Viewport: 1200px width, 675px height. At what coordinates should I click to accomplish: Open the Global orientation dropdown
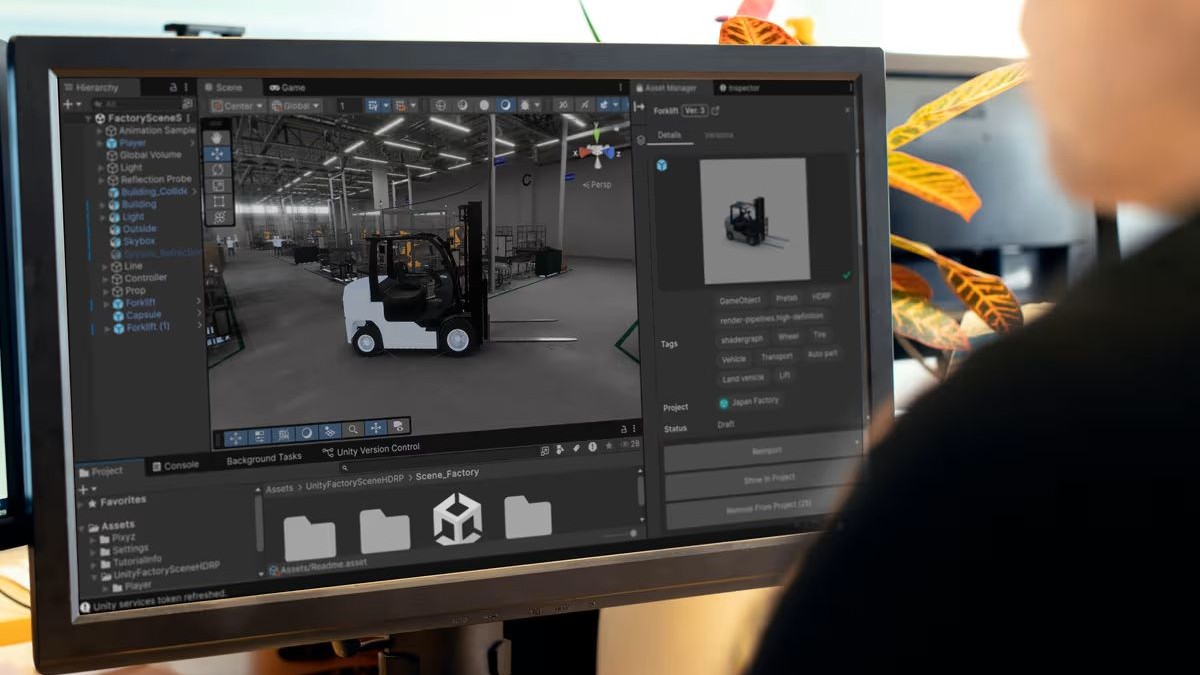click(295, 105)
